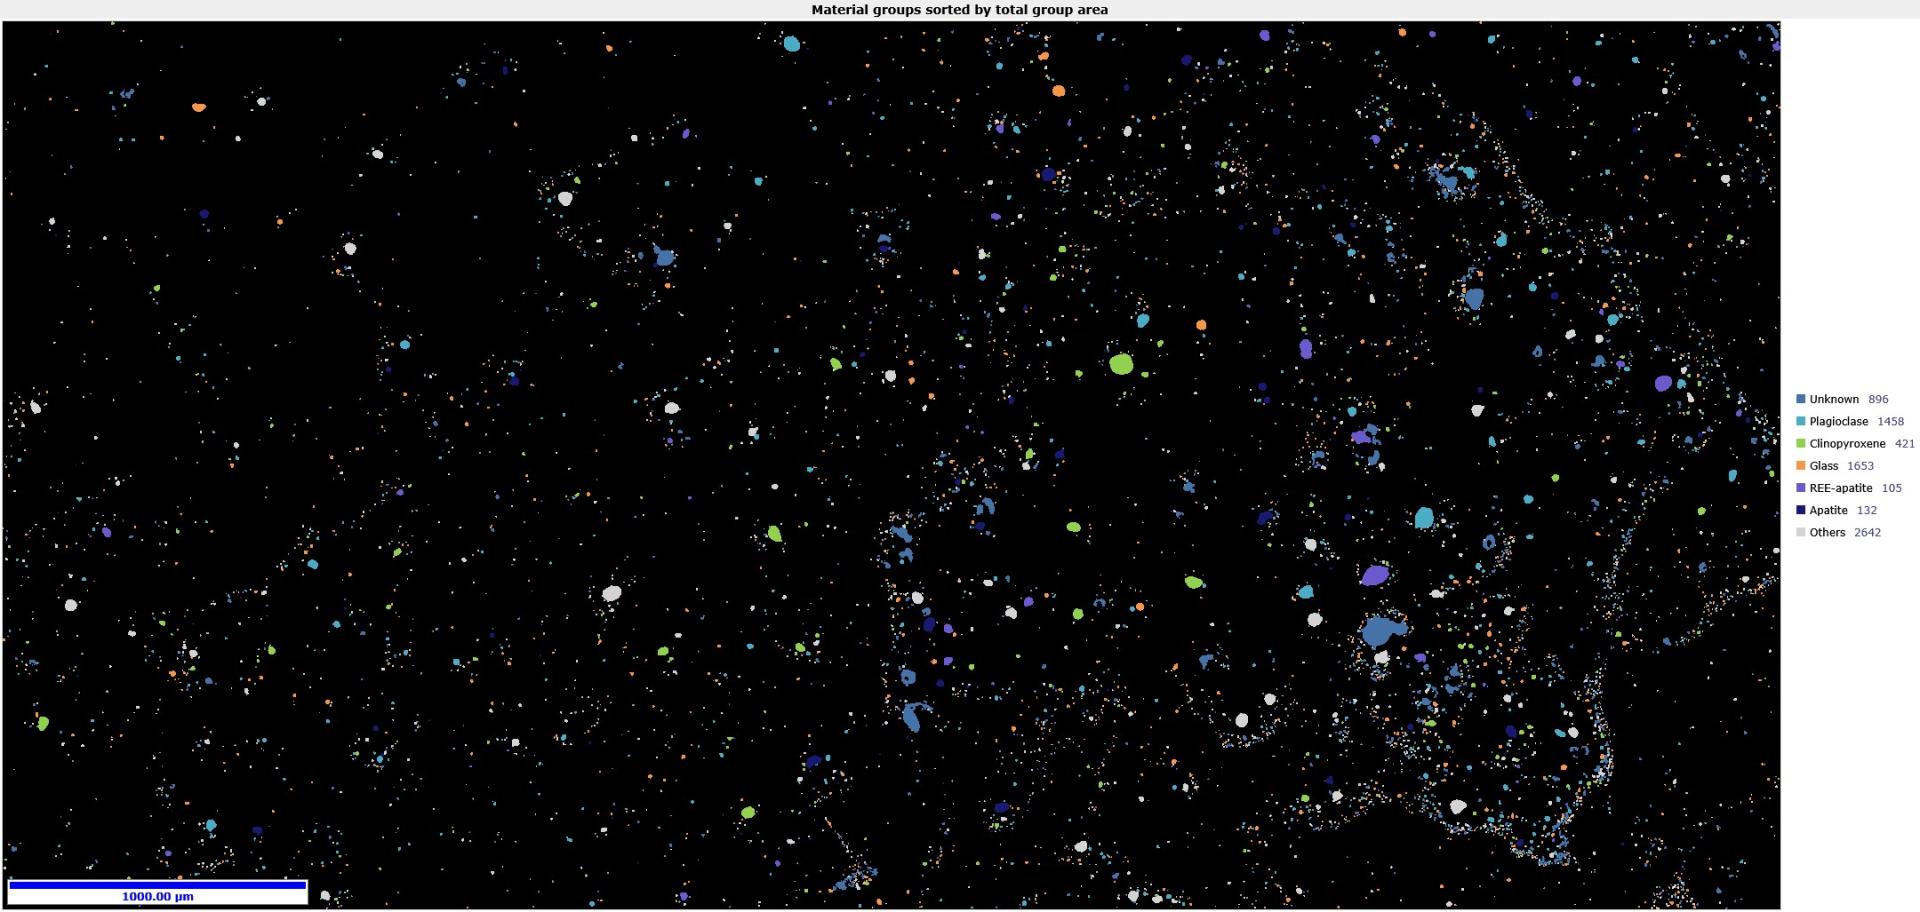Click the orange Glass legend swatch
Screen dimensions: 1920x912
1800,466
